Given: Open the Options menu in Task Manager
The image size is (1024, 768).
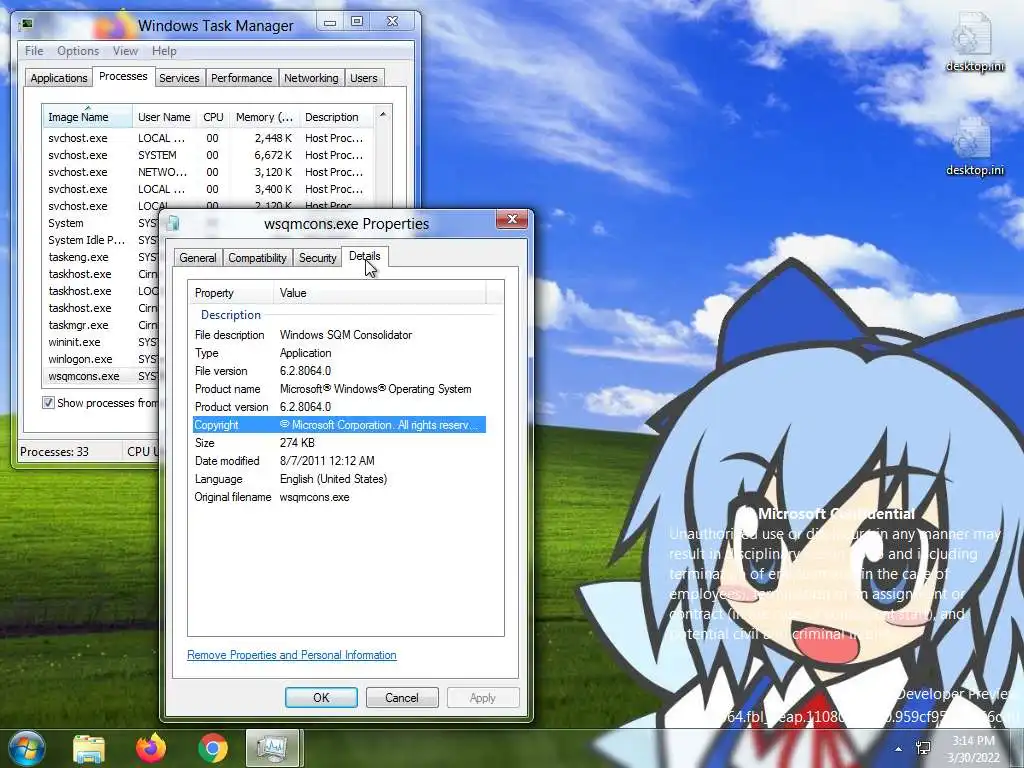Looking at the screenshot, I should point(78,51).
